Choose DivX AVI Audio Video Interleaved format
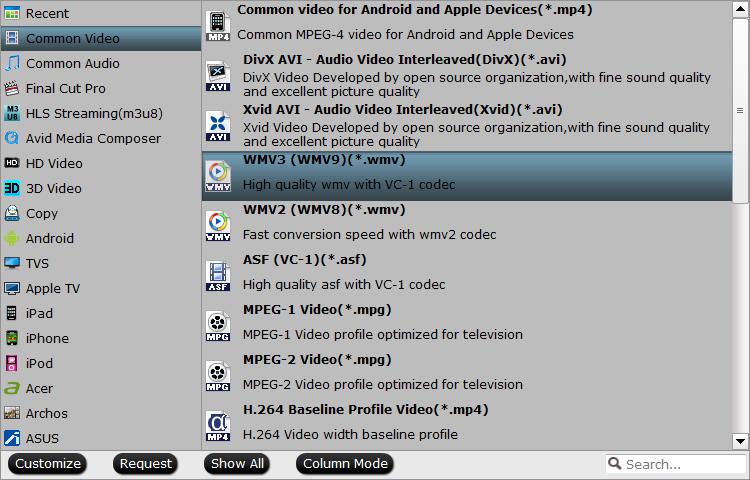Image resolution: width=750 pixels, height=480 pixels. tap(467, 76)
